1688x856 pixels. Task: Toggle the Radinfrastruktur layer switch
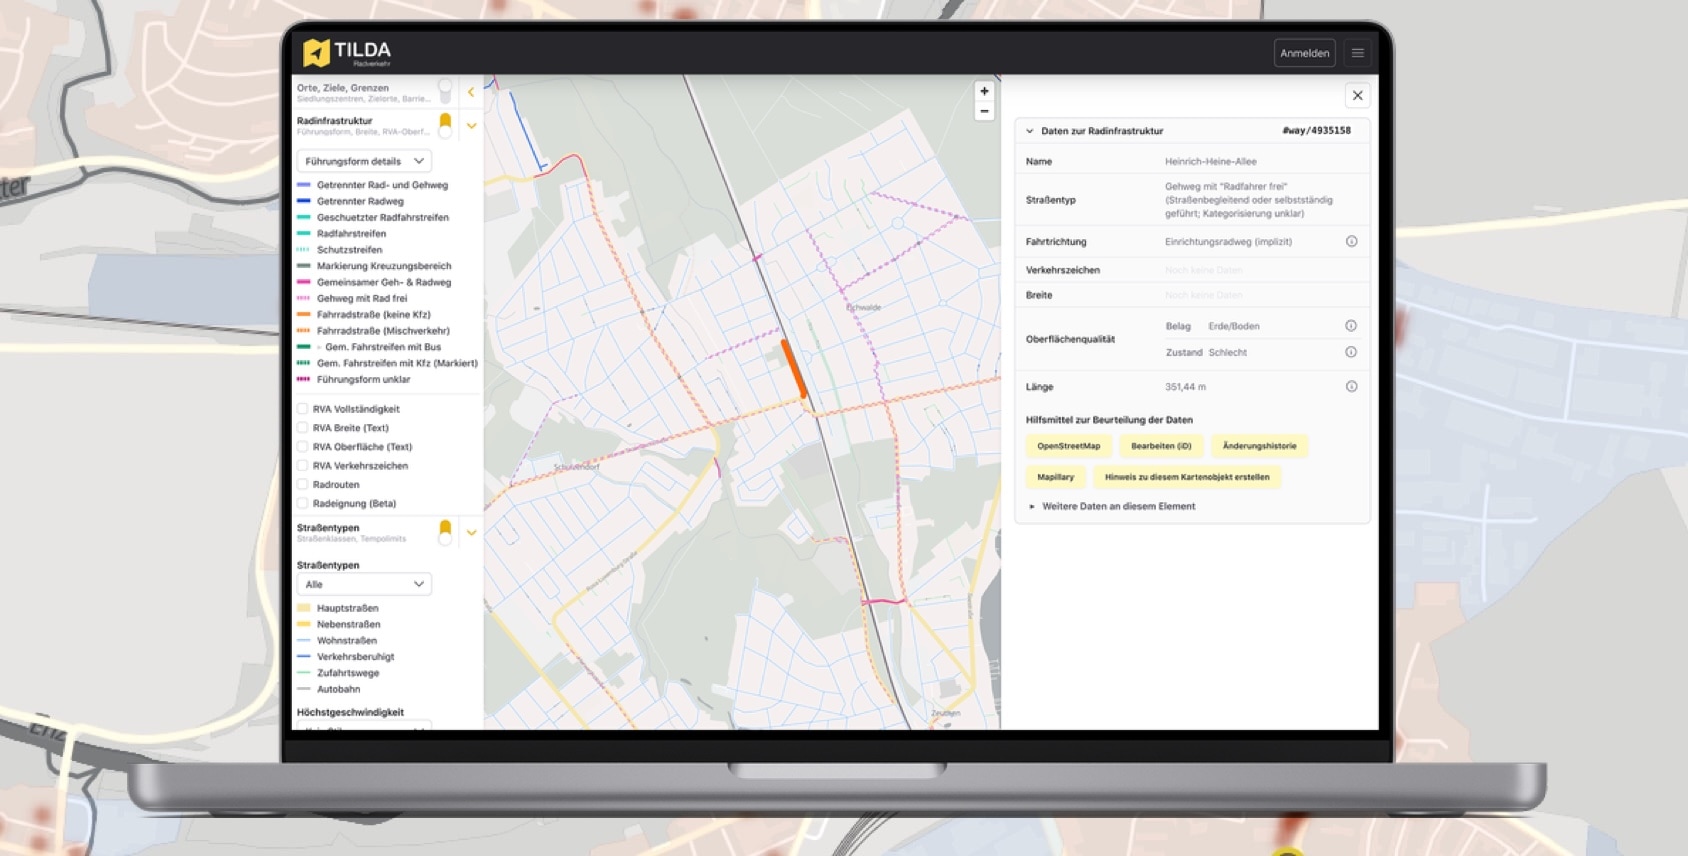pyautogui.click(x=445, y=125)
